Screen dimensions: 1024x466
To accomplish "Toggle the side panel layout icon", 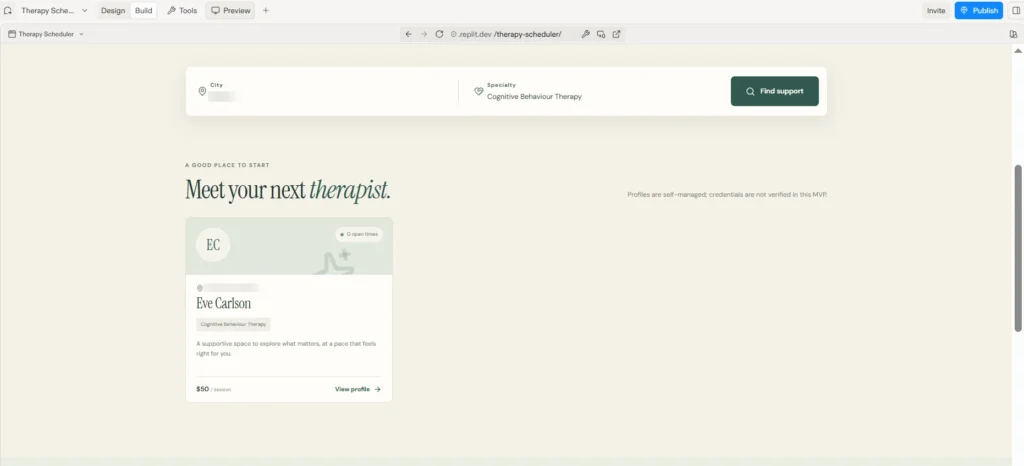I will [1016, 10].
